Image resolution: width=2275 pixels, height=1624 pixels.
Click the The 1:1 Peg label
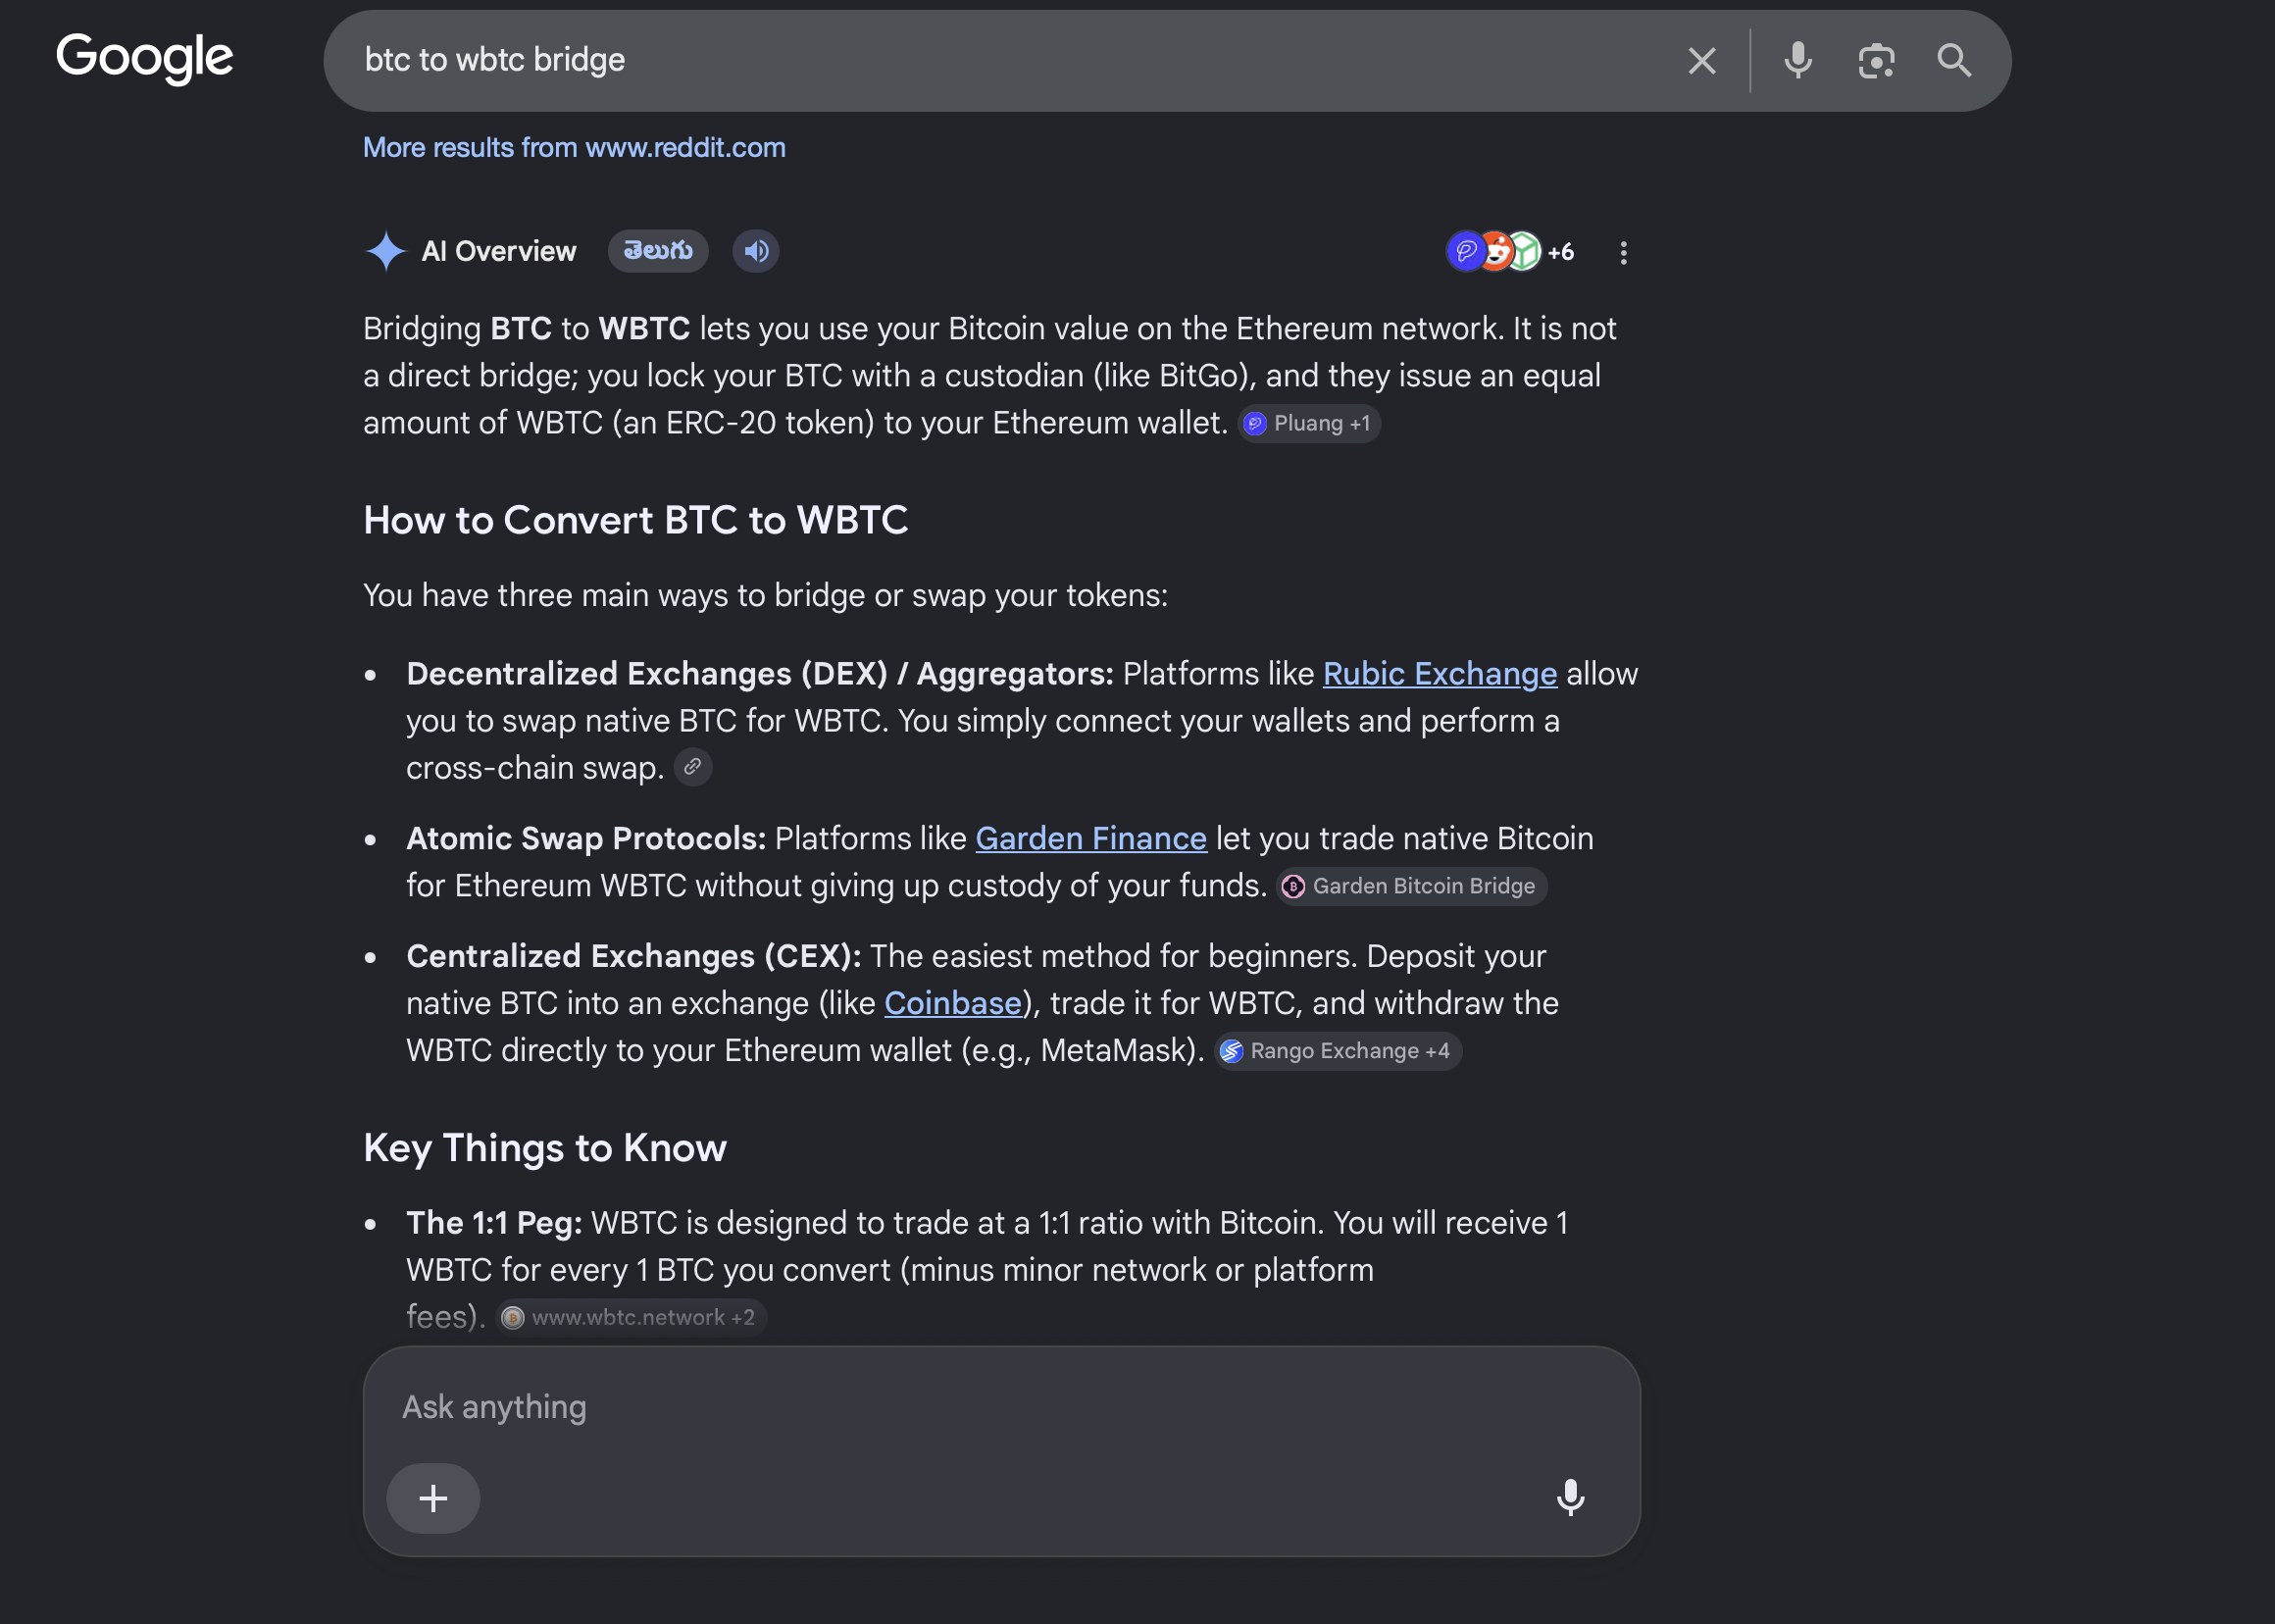[x=494, y=1223]
